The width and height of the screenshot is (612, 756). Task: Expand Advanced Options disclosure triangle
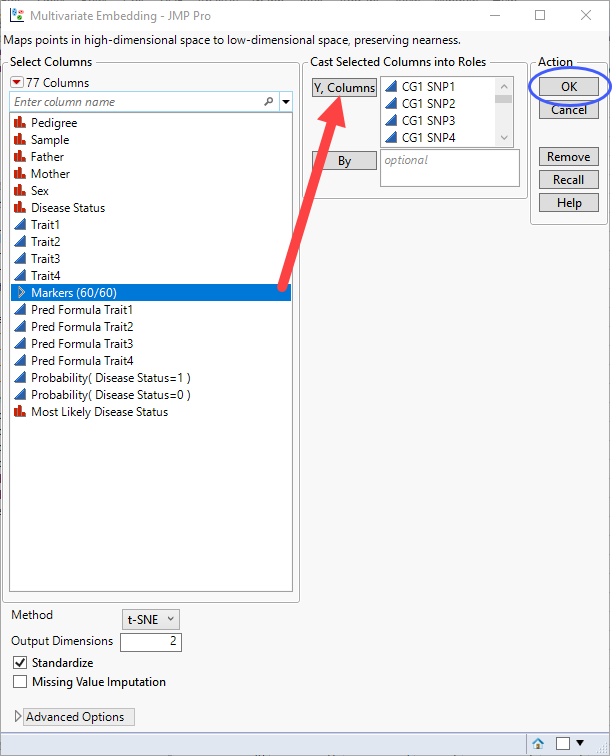pyautogui.click(x=18, y=716)
